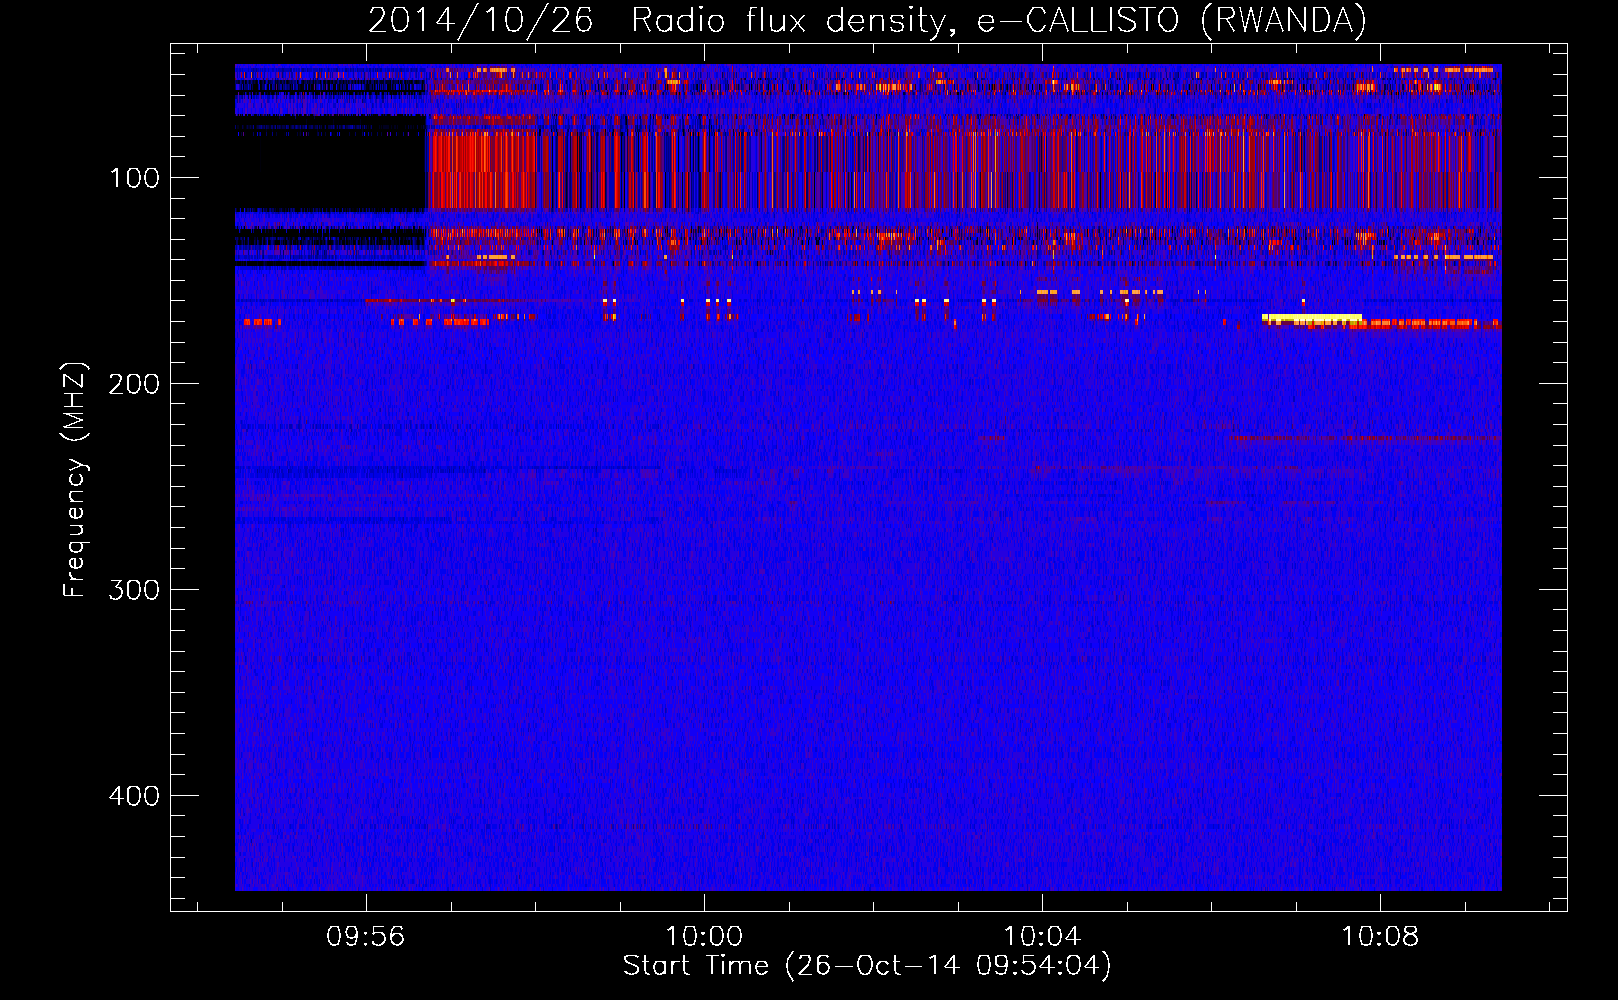Viewport: 1618px width, 1000px height.
Task: Click the black no-data block near 100 MHz
Action: 331,162
